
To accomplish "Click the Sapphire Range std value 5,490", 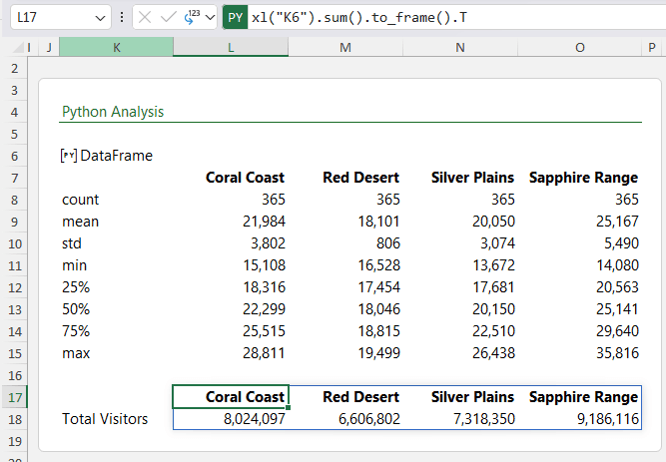I will (x=622, y=243).
